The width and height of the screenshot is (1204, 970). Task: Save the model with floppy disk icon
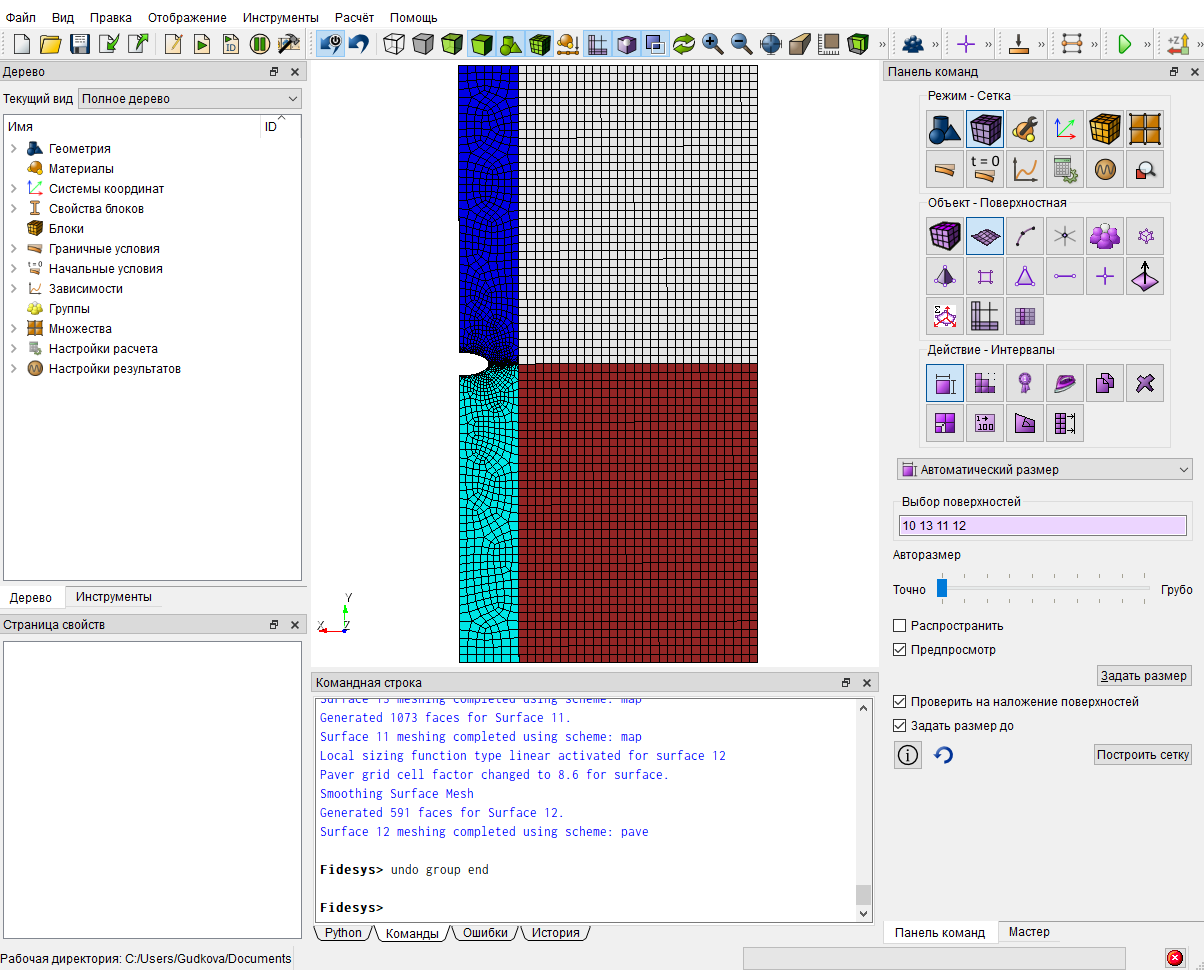(x=80, y=44)
